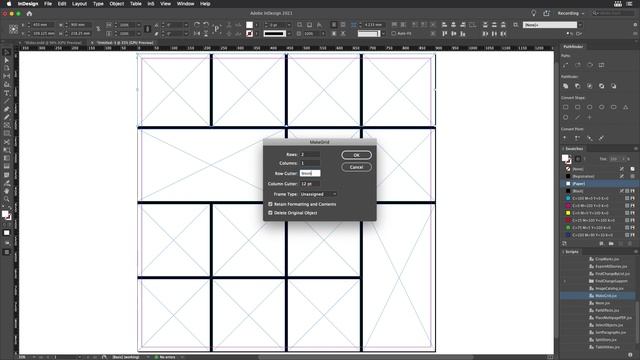The image size is (640, 360).
Task: Click the rotate 90° clockwise icon
Action: click(x=197, y=24)
